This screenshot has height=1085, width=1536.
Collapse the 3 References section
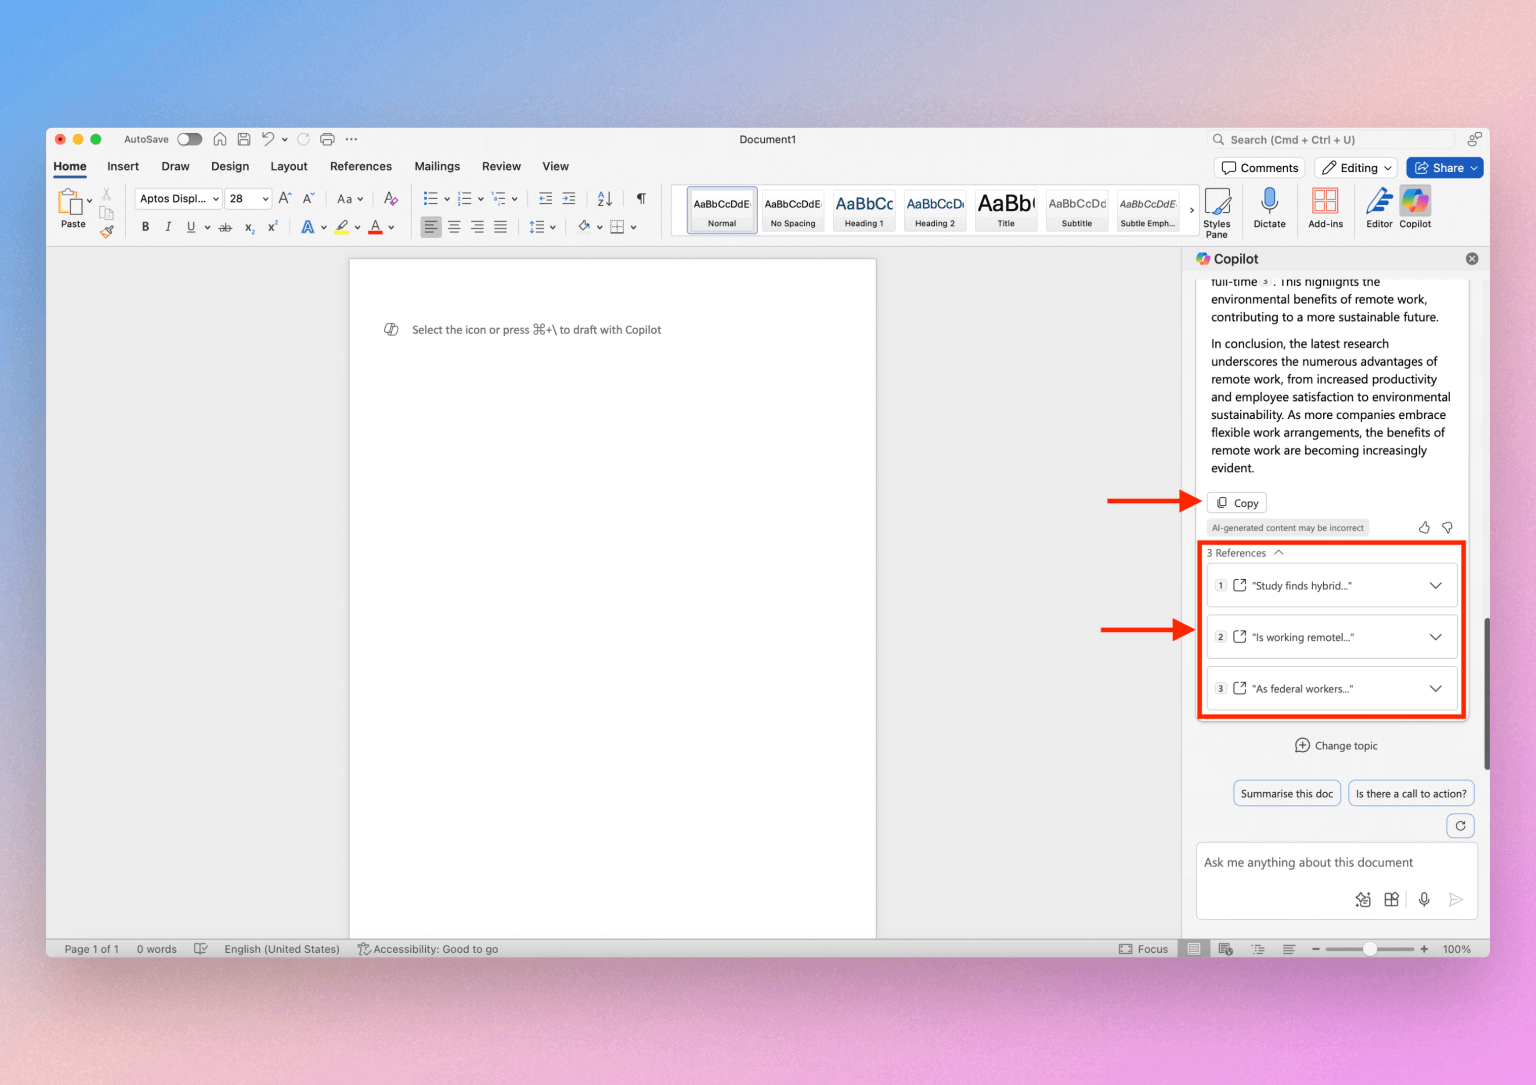coord(1279,552)
